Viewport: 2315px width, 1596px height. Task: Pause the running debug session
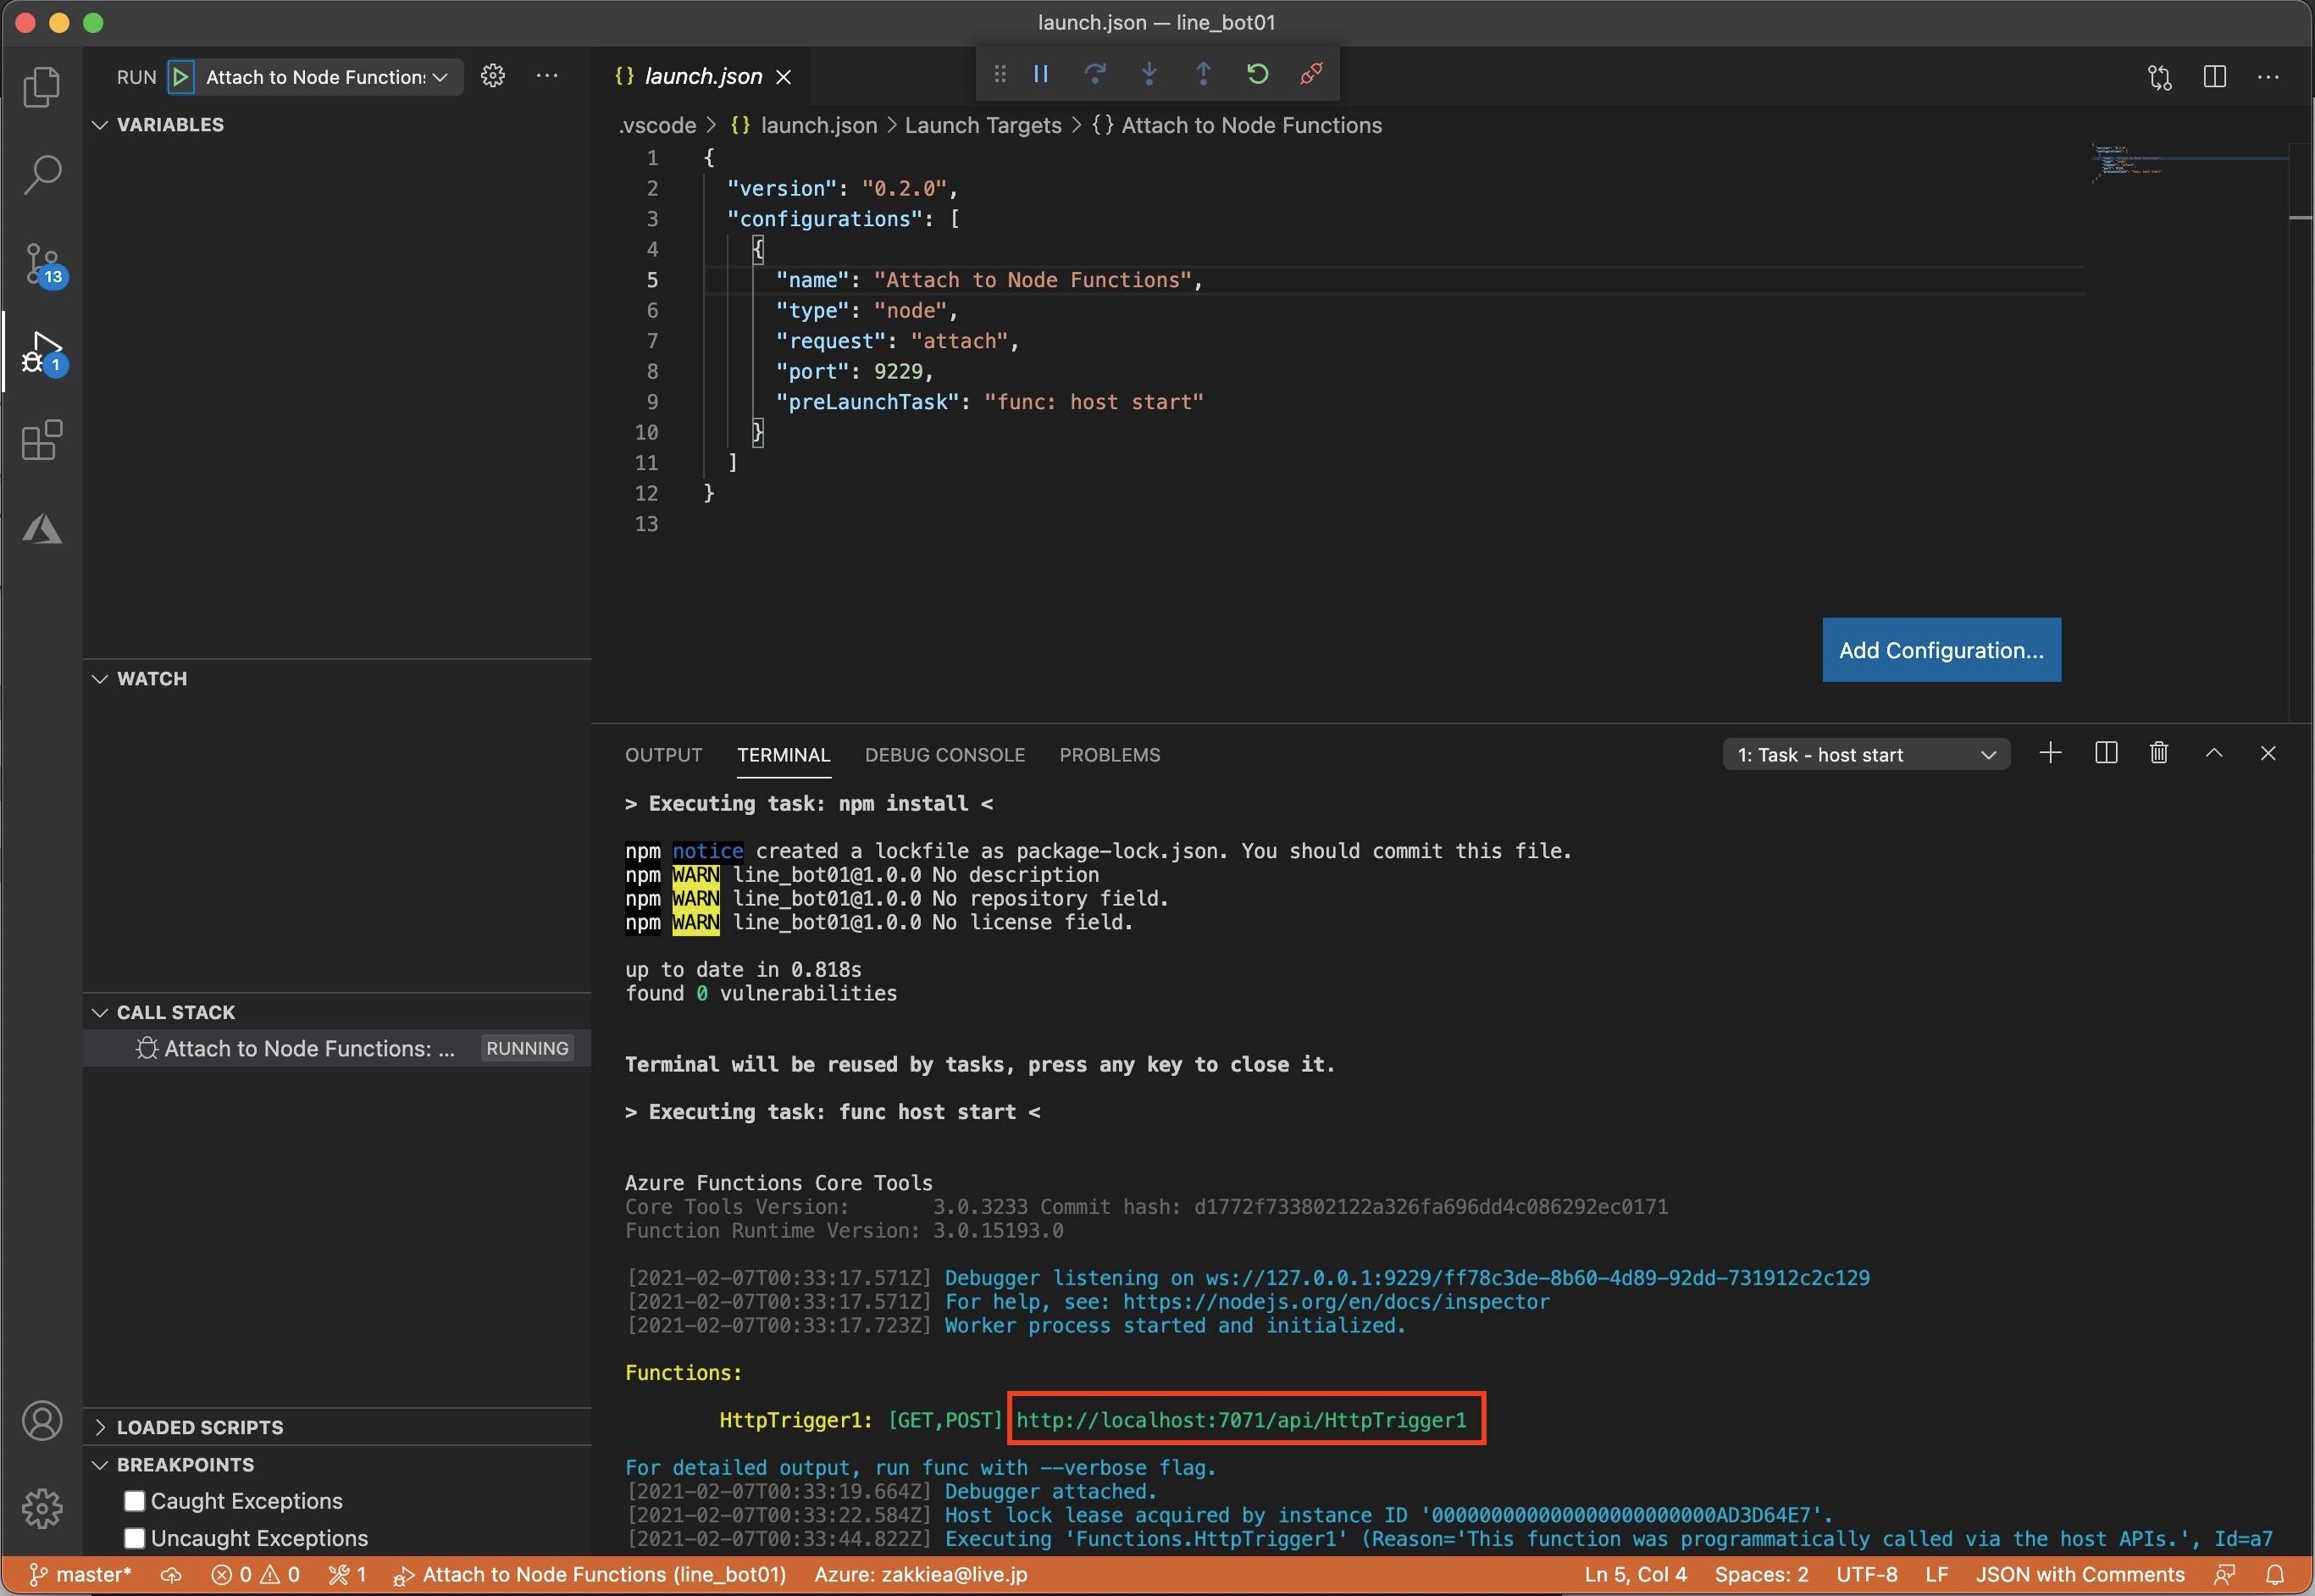(x=1040, y=73)
